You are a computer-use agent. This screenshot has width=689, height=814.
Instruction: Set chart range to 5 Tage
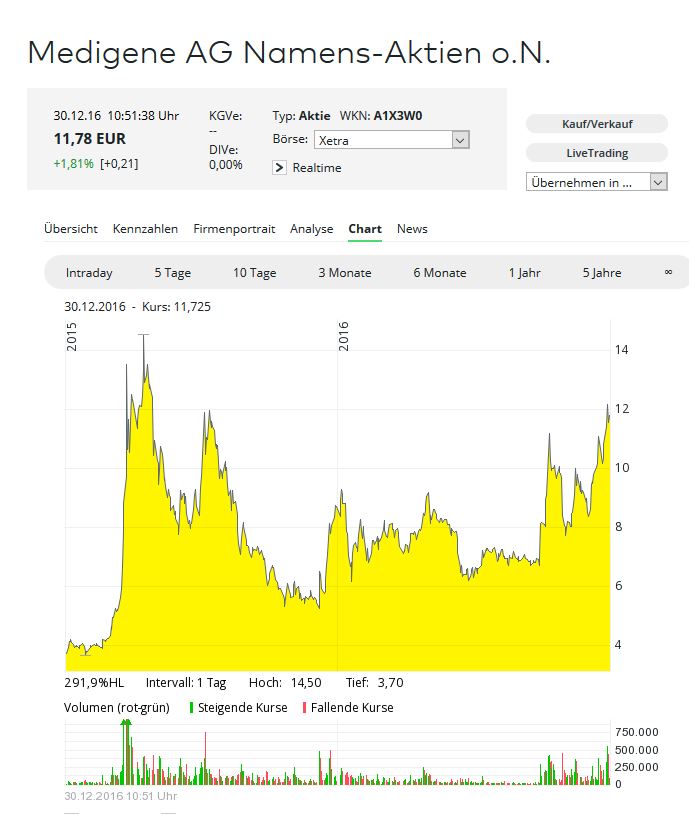(172, 273)
